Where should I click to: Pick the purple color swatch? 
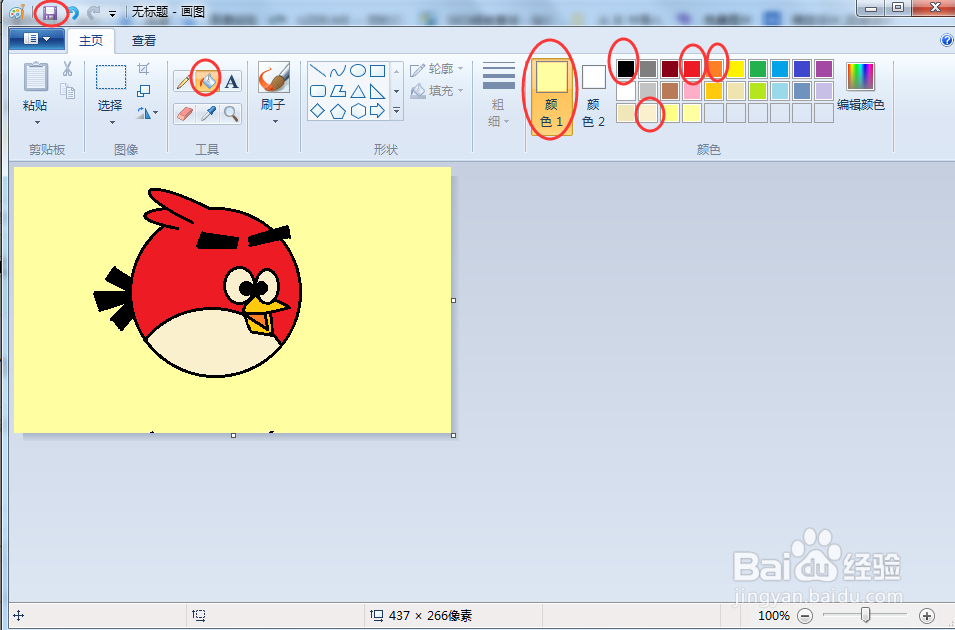coord(823,69)
